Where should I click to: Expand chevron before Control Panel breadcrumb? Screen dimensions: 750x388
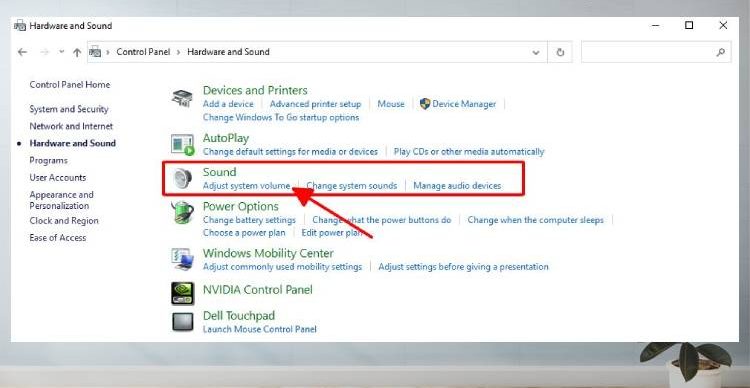click(108, 52)
